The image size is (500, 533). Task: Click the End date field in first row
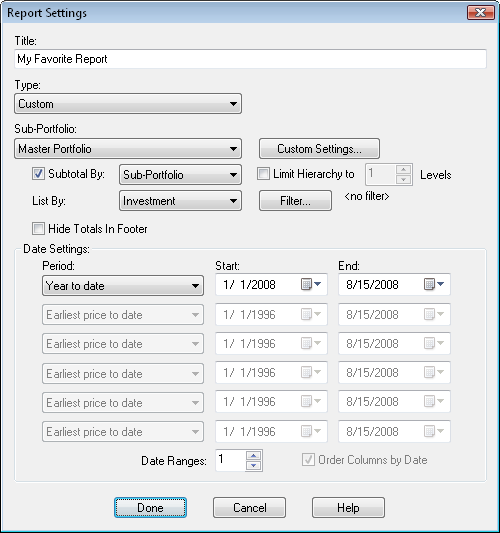click(394, 284)
